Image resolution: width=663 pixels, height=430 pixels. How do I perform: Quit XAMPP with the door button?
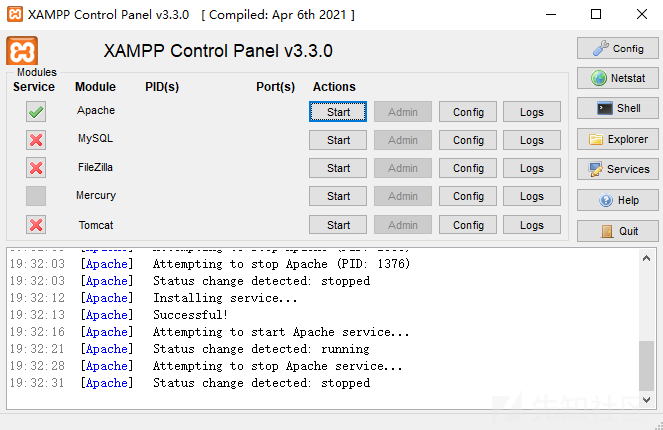coord(618,231)
